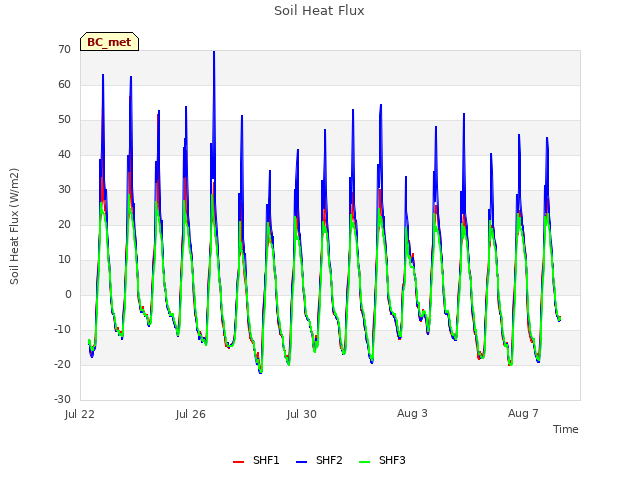Toggle the SHF1 series in the legend

[256, 460]
